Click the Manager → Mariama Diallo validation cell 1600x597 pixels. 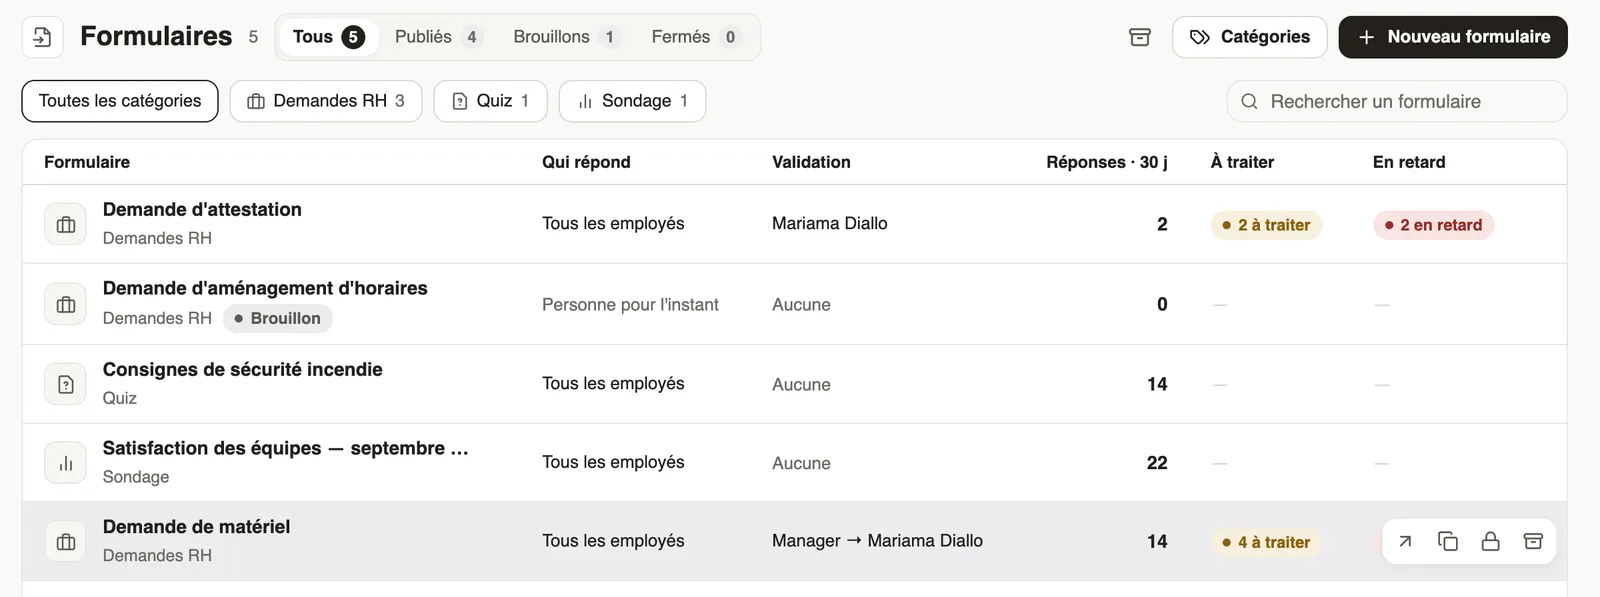point(877,541)
